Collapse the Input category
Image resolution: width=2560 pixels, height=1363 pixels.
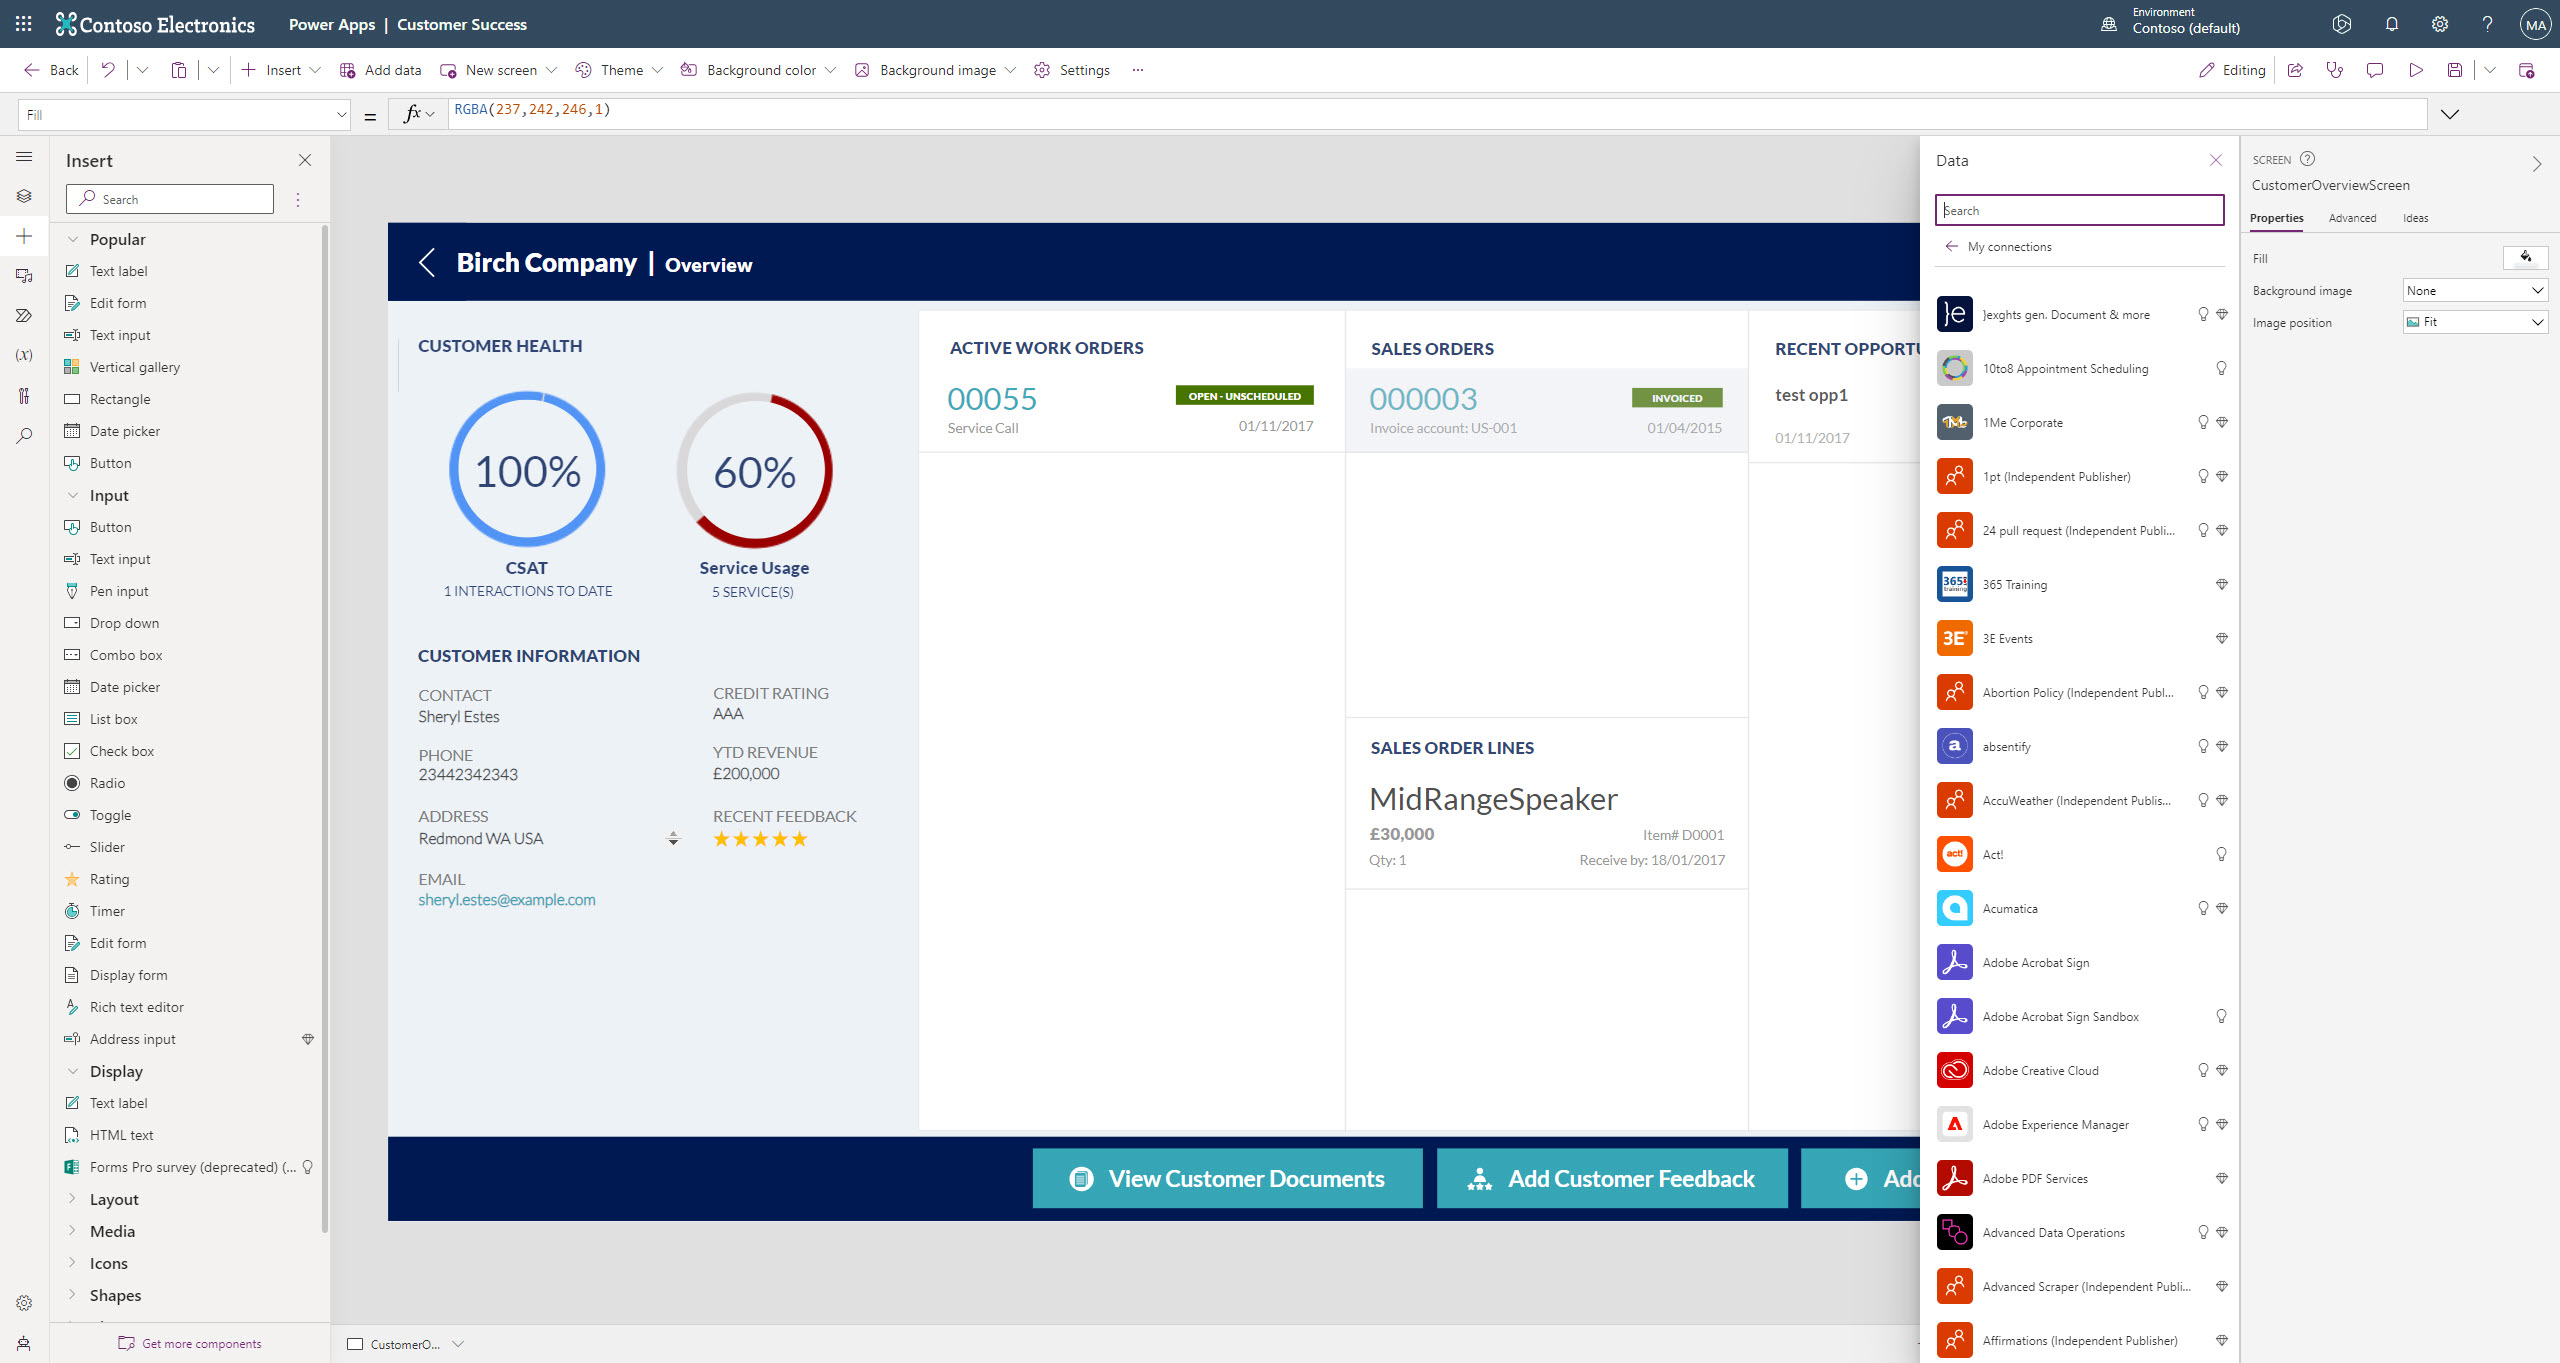tap(73, 495)
